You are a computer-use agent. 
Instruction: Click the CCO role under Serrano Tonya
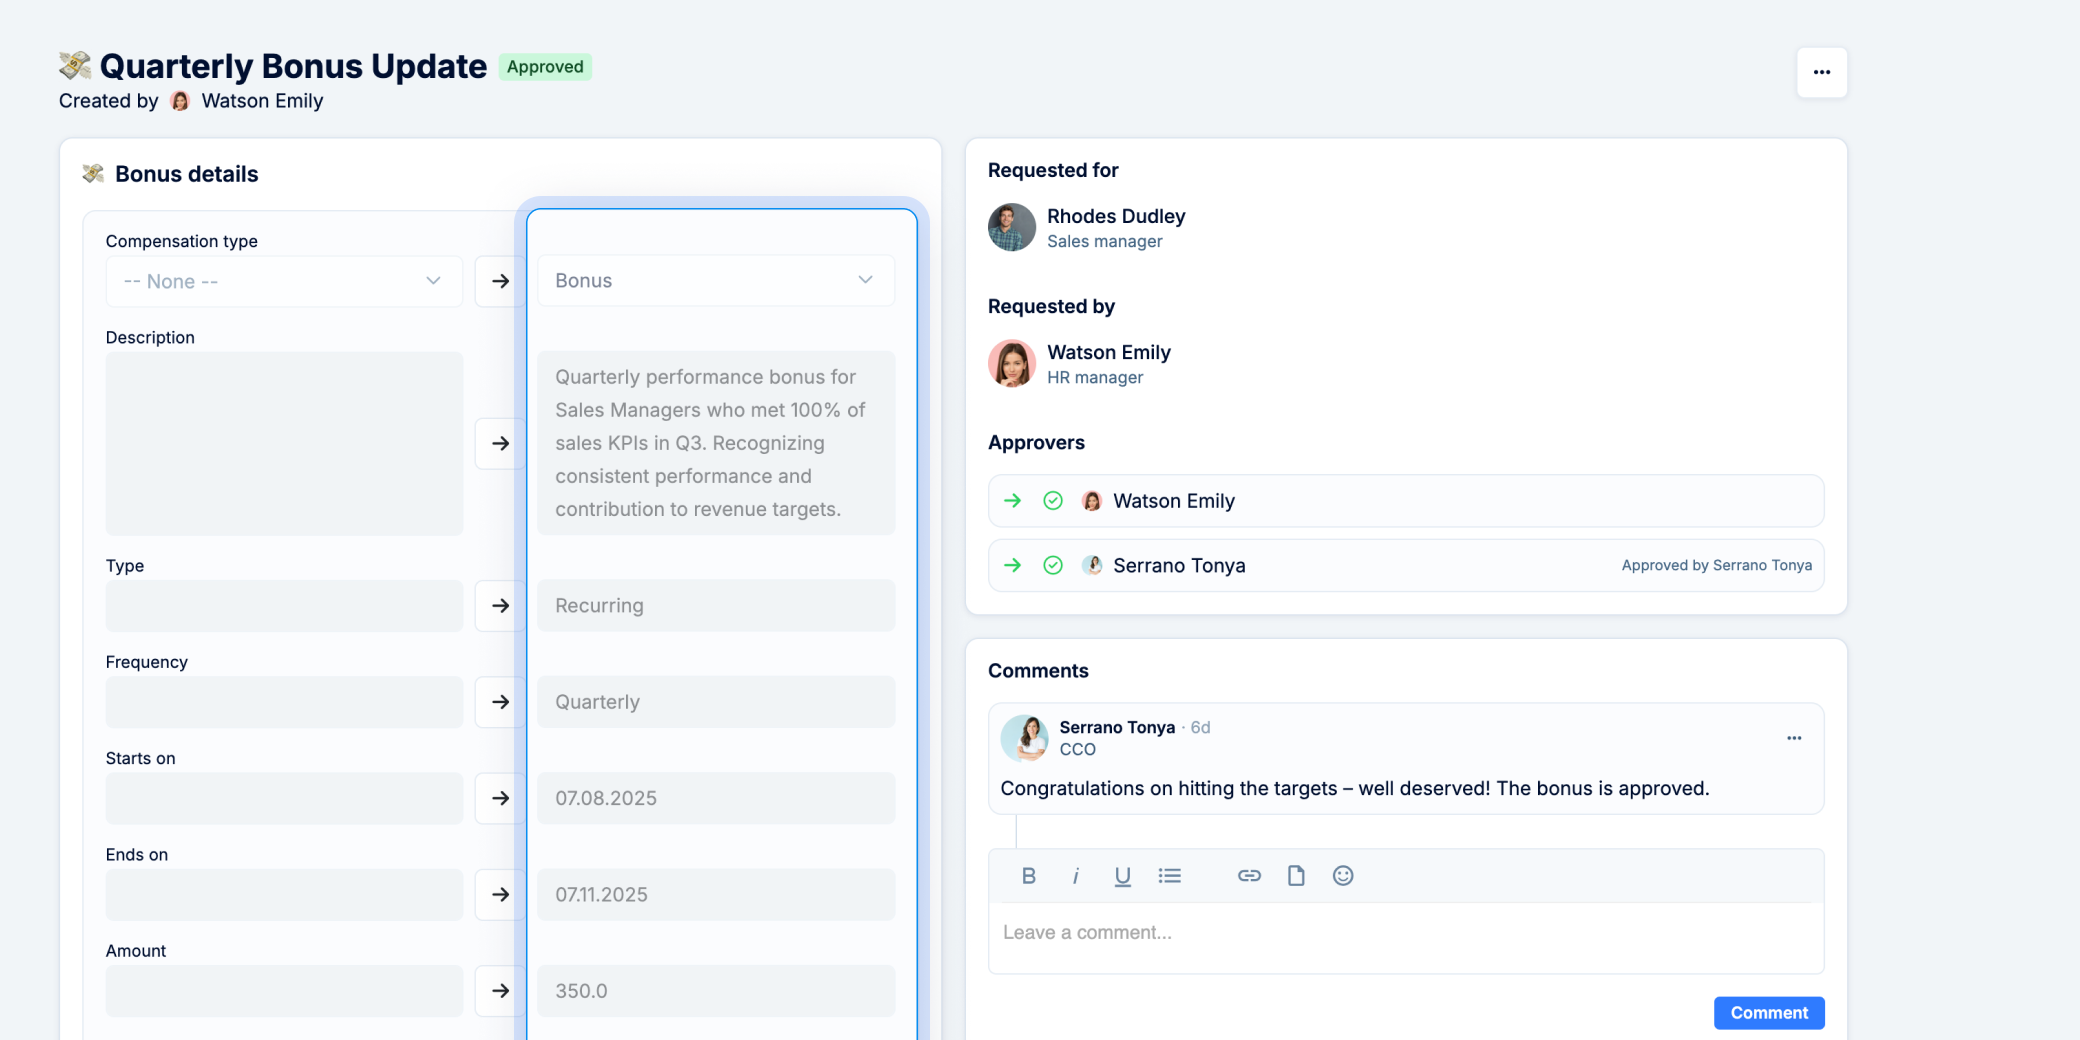1077,749
